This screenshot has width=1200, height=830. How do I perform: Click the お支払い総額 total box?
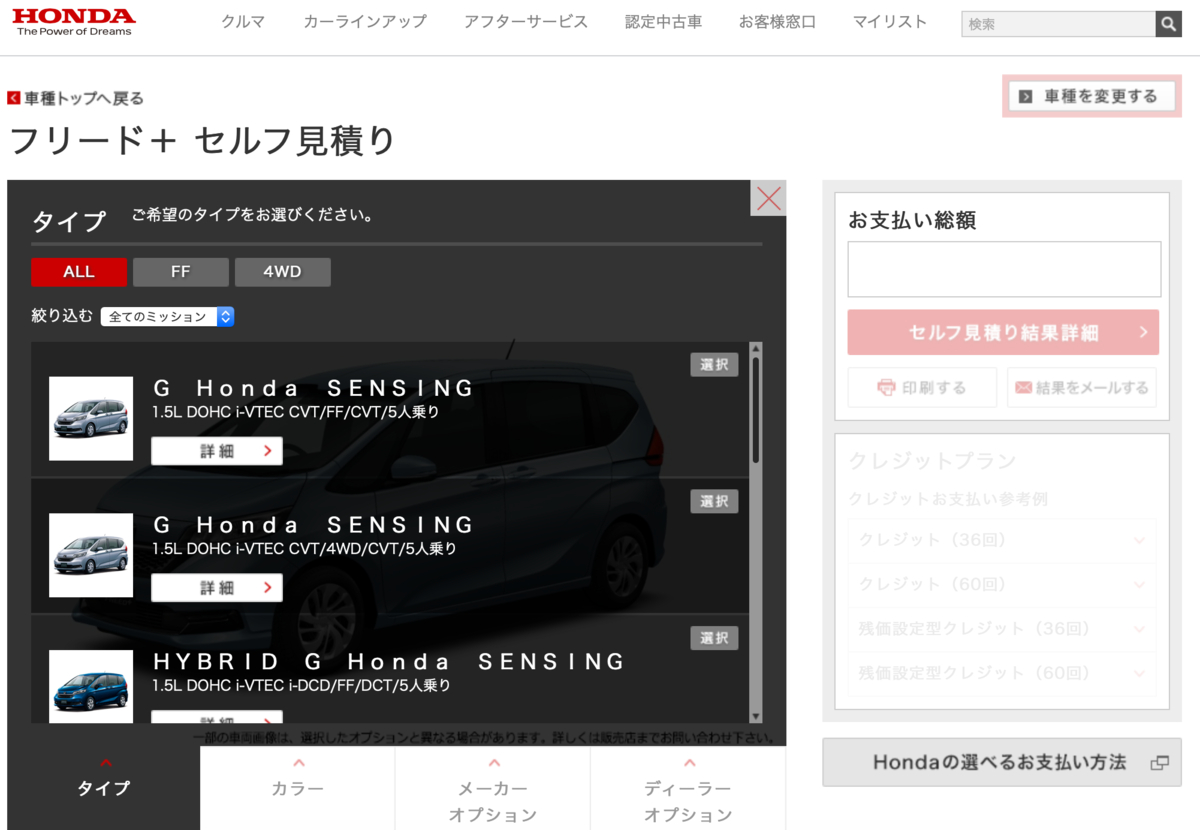[x=1004, y=269]
